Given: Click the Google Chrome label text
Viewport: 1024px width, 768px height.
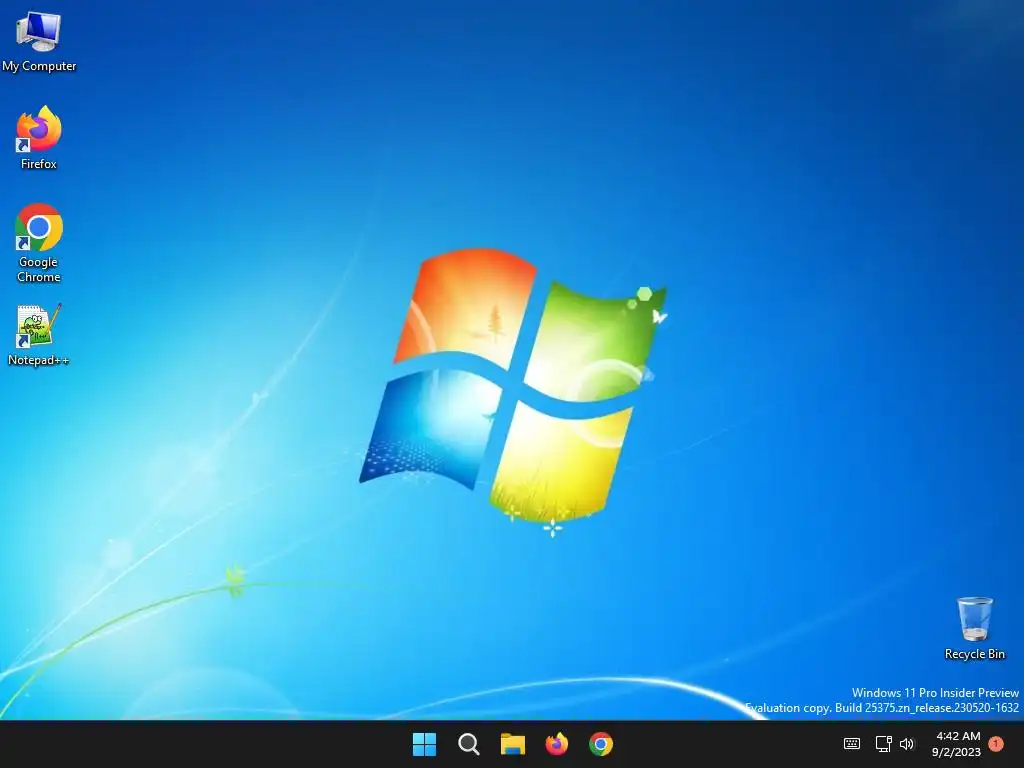Looking at the screenshot, I should pos(39,269).
